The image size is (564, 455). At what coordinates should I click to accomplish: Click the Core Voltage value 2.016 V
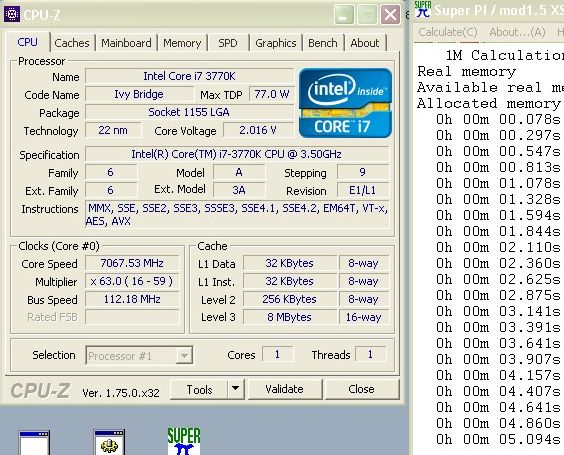tap(258, 130)
